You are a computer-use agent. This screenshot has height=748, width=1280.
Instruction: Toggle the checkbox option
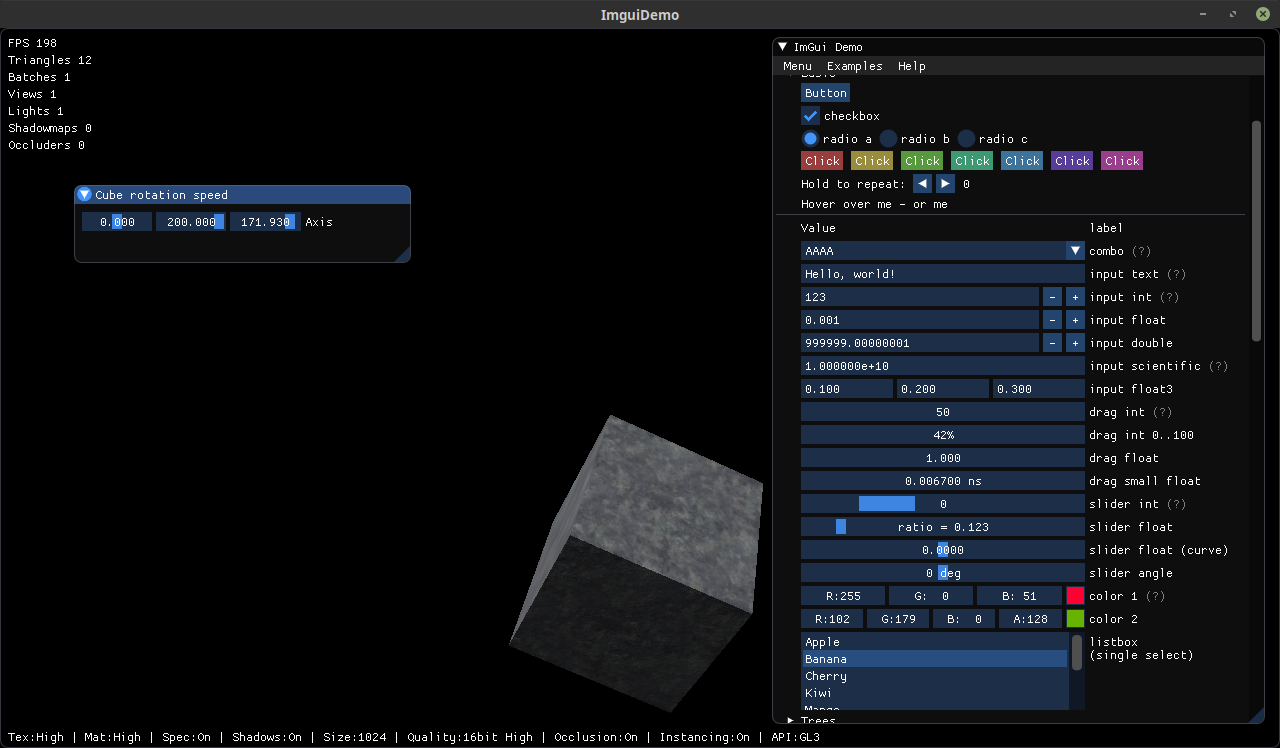click(811, 116)
